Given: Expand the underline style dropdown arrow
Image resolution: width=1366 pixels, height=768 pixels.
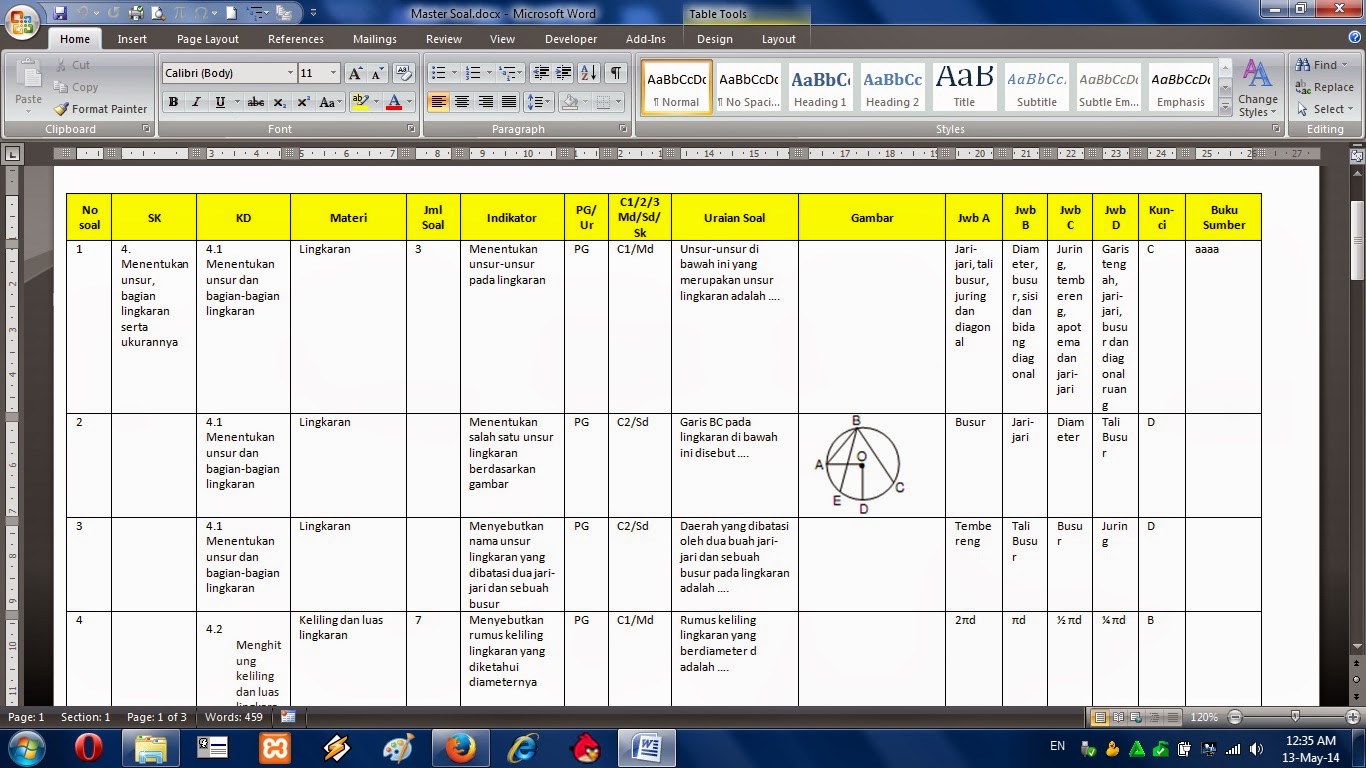Looking at the screenshot, I should (x=236, y=102).
